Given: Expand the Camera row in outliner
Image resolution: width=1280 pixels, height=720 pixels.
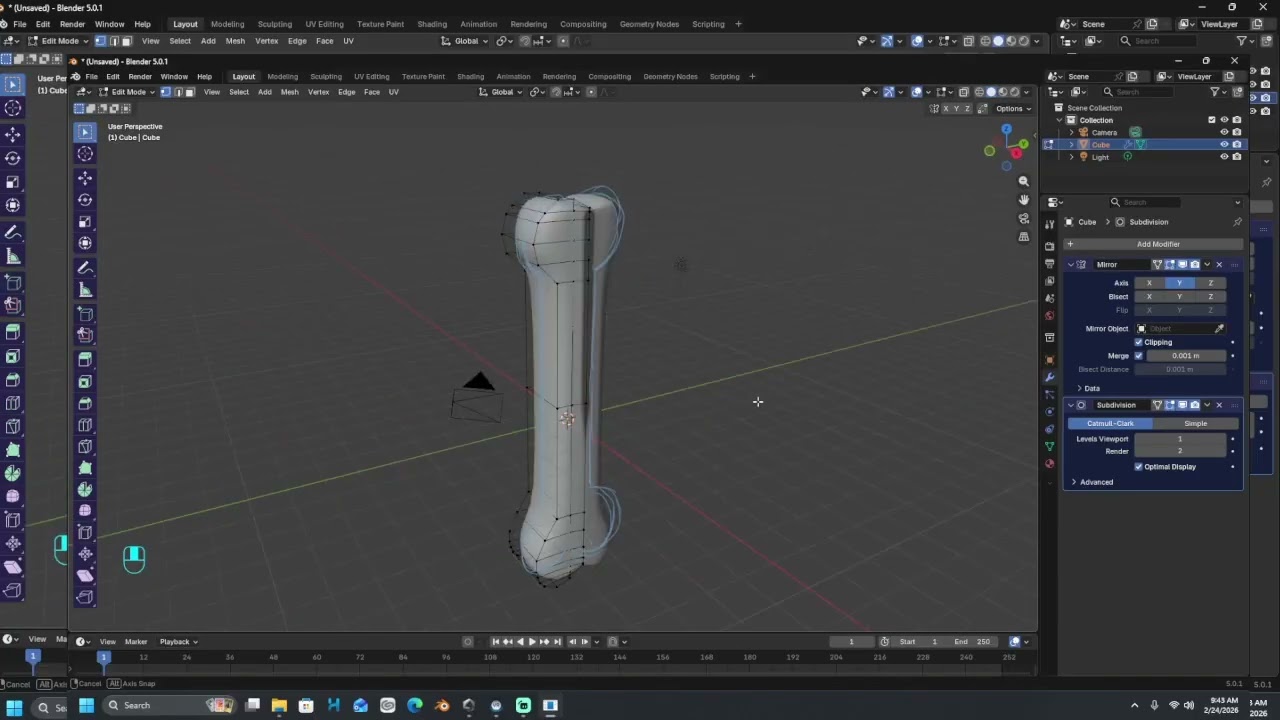Looking at the screenshot, I should pos(1072,132).
